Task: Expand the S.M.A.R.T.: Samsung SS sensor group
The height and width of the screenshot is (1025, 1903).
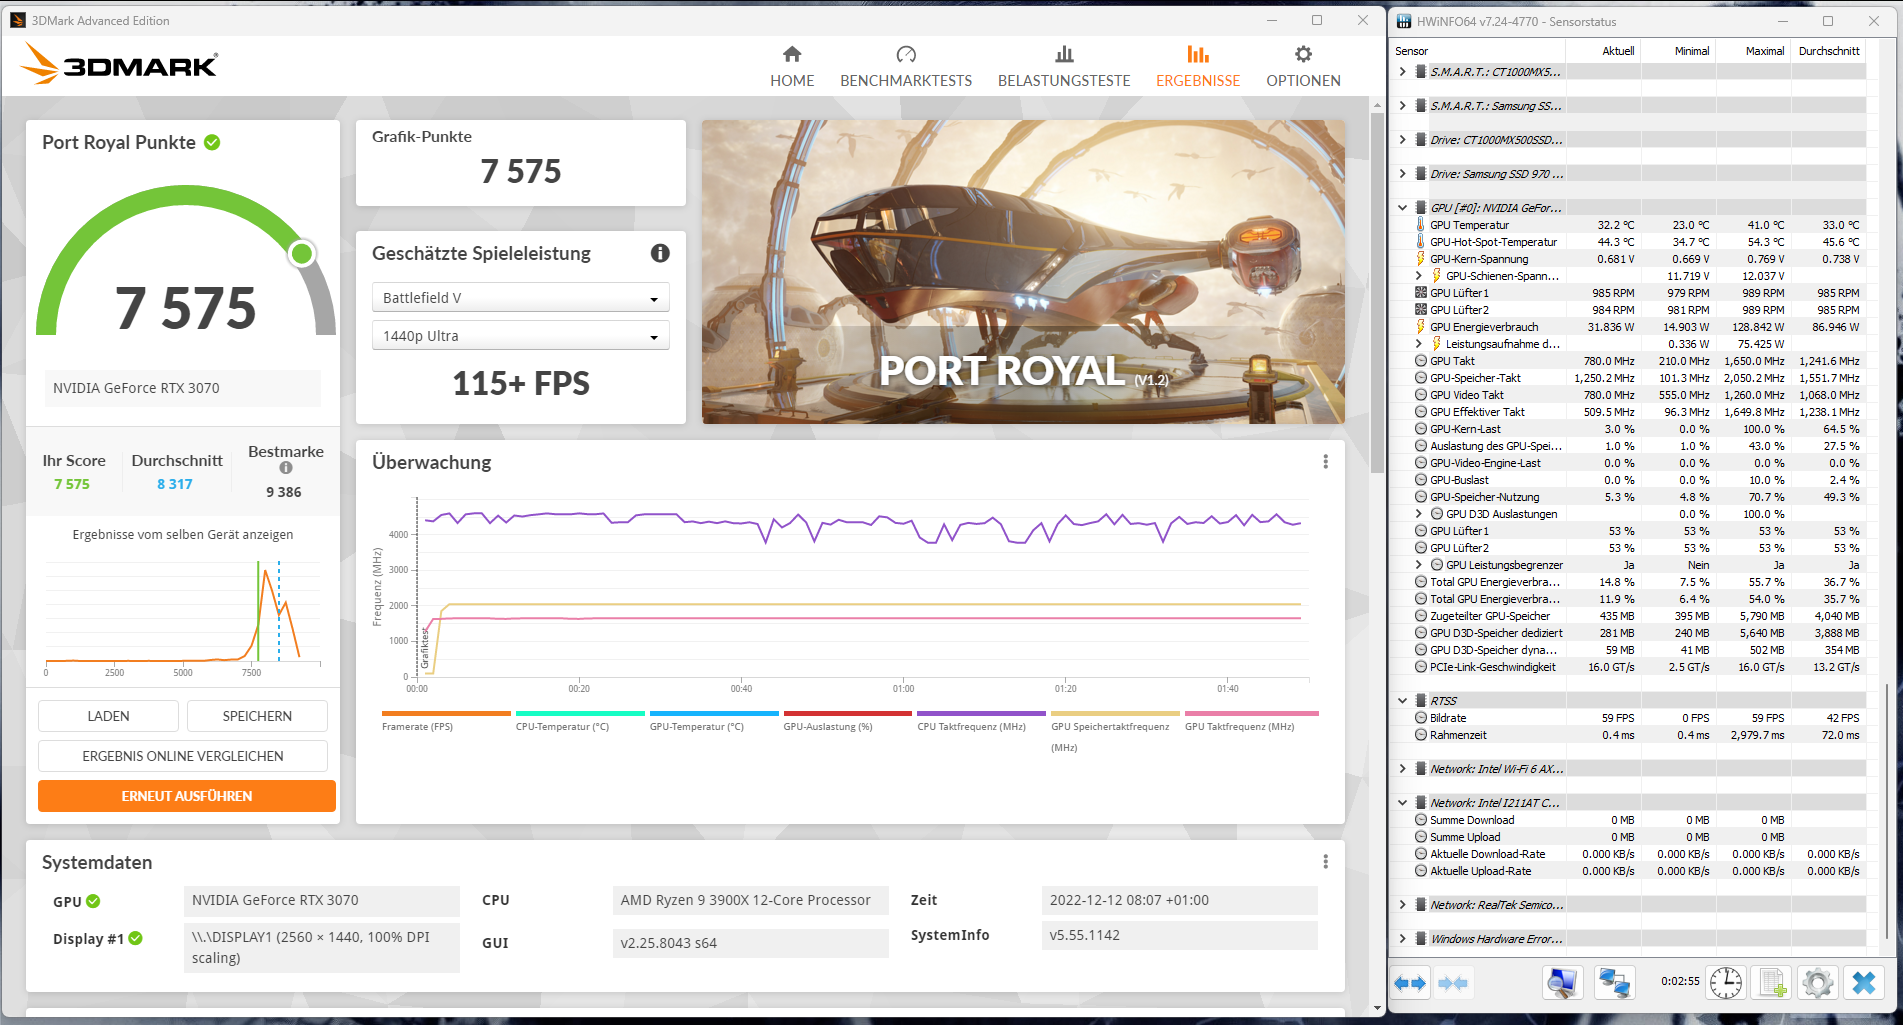Action: coord(1402,106)
